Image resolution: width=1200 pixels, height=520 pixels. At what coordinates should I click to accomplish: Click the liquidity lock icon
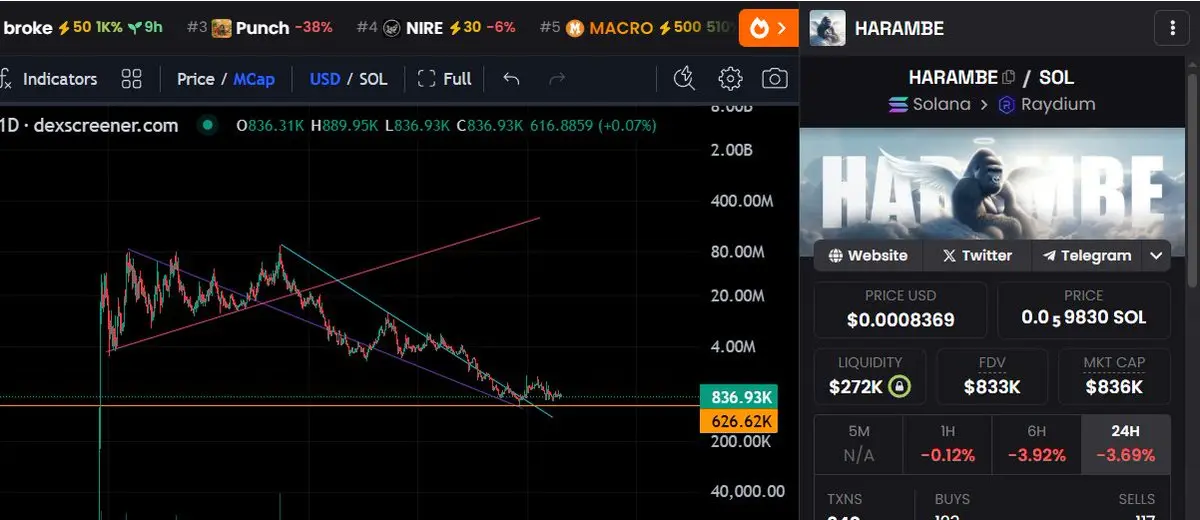point(901,387)
